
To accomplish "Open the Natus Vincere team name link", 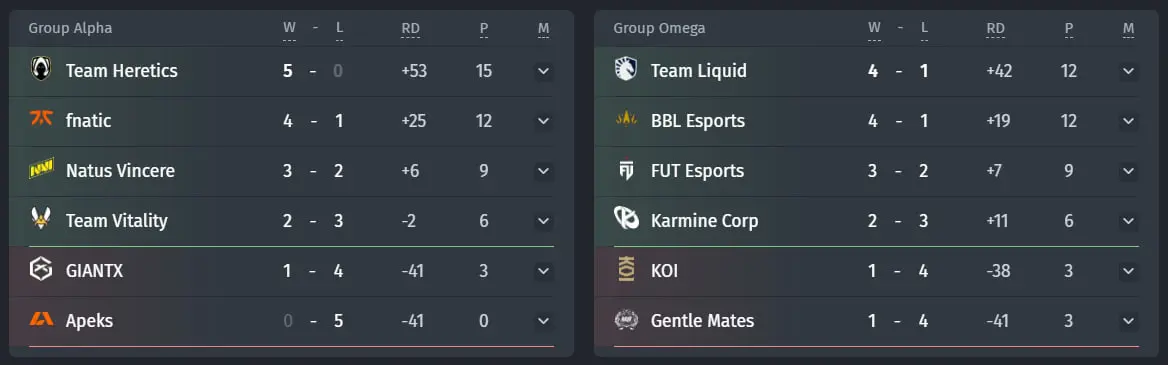I will [x=120, y=171].
